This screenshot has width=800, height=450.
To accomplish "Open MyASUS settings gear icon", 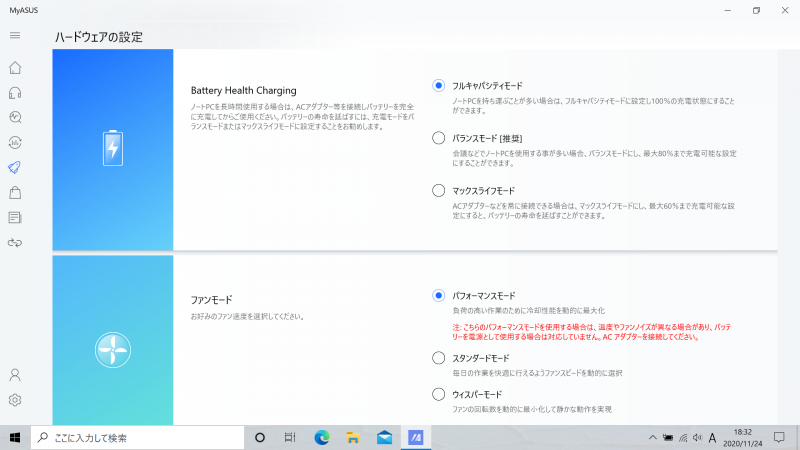I will [x=15, y=400].
